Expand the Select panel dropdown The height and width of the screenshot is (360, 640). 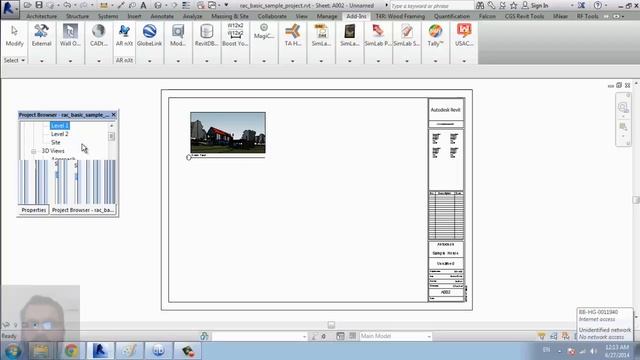pyautogui.click(x=14, y=60)
